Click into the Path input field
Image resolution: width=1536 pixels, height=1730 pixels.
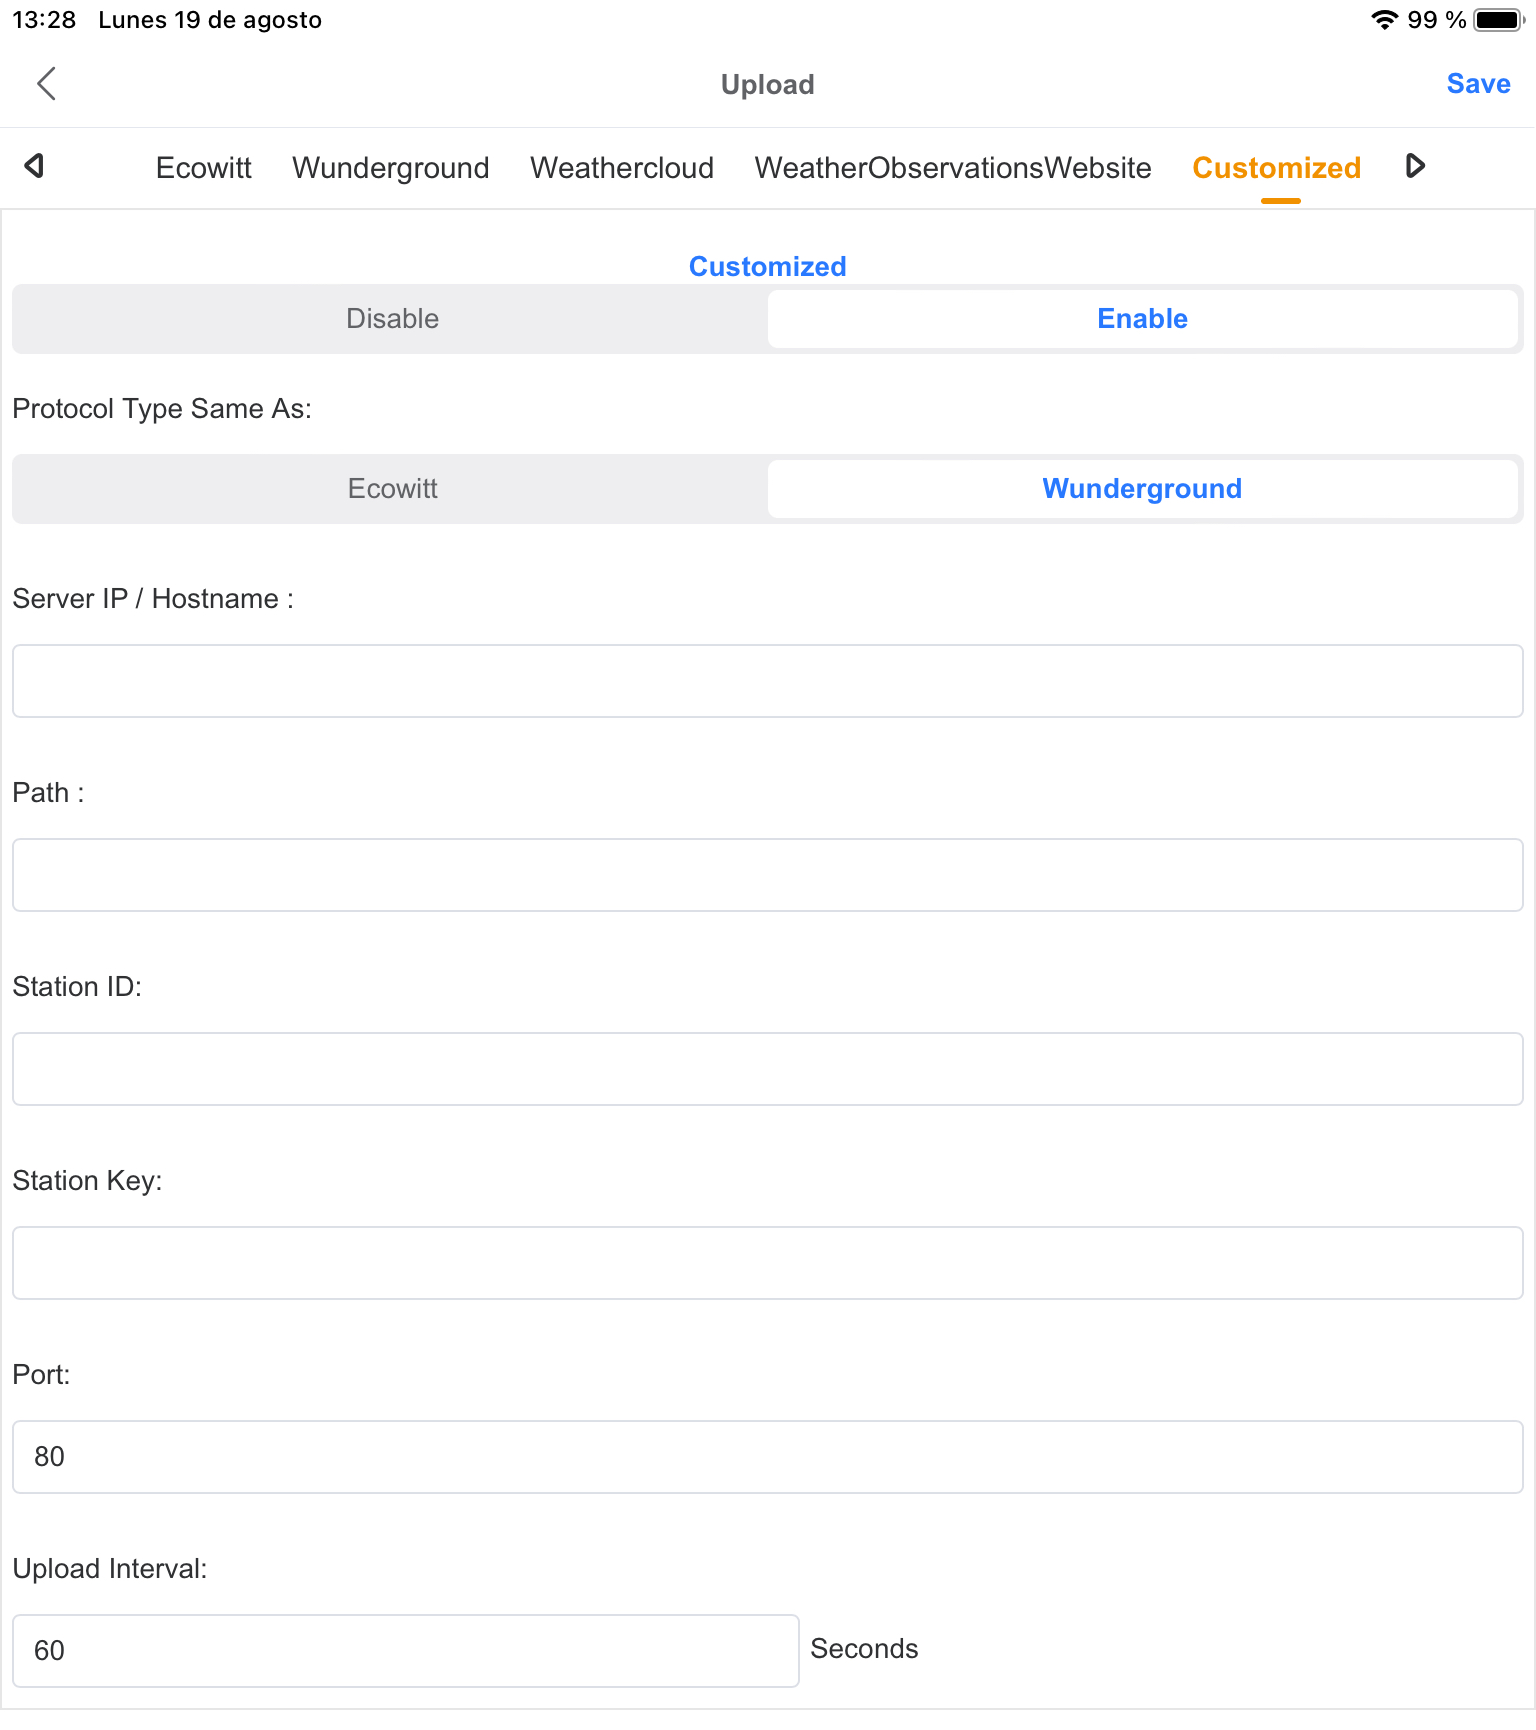(x=767, y=875)
